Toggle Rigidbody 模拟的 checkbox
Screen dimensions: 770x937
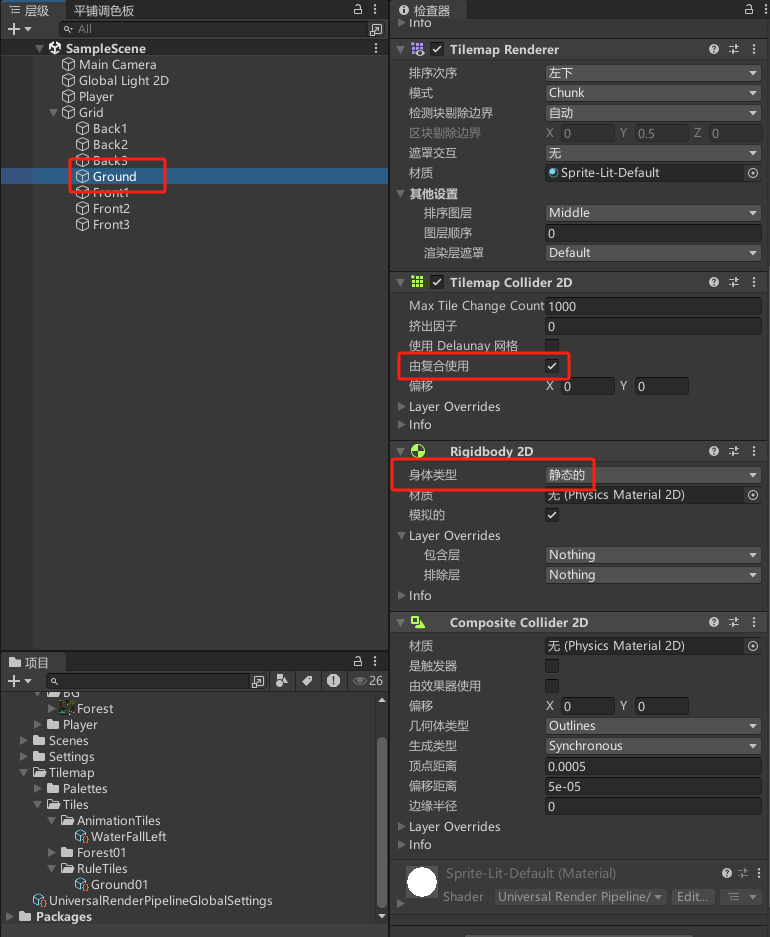[x=552, y=515]
